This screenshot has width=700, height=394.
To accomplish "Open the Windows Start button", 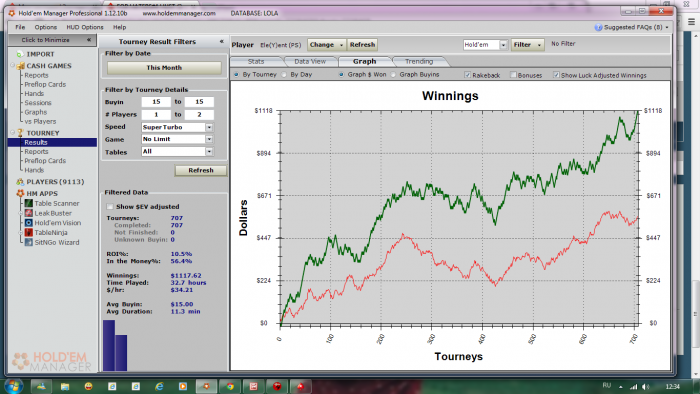I will (x=13, y=386).
